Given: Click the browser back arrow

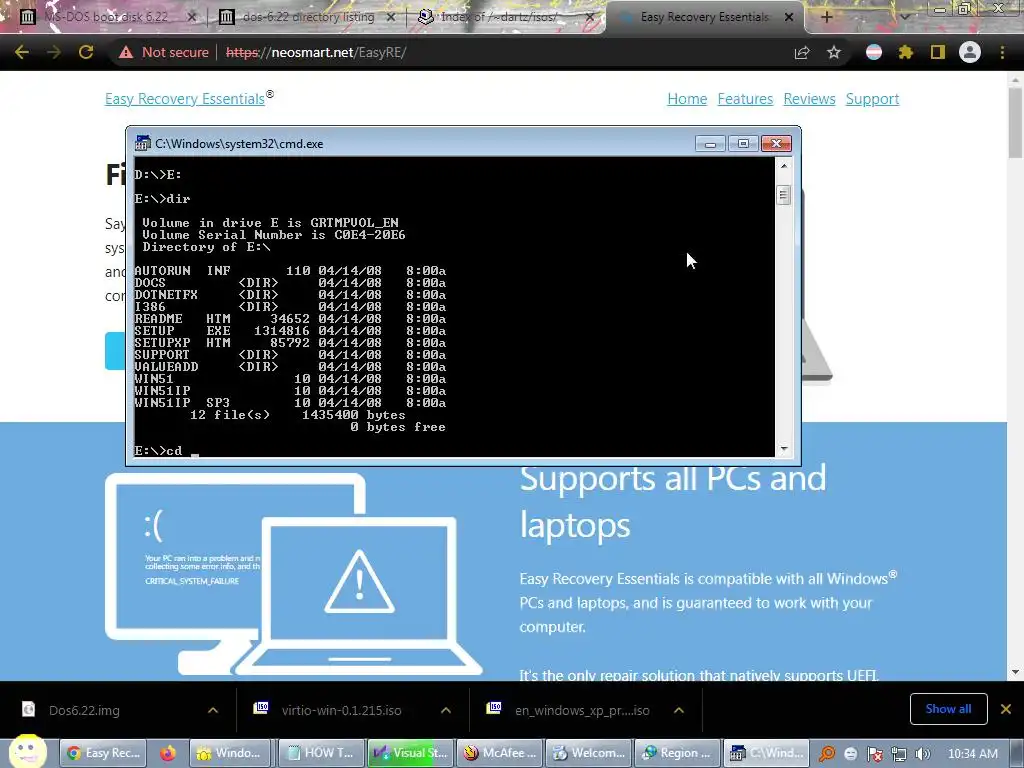Looking at the screenshot, I should point(22,52).
